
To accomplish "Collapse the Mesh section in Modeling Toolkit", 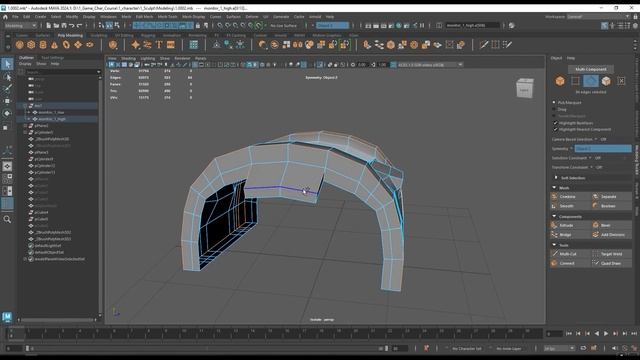I will 554,188.
